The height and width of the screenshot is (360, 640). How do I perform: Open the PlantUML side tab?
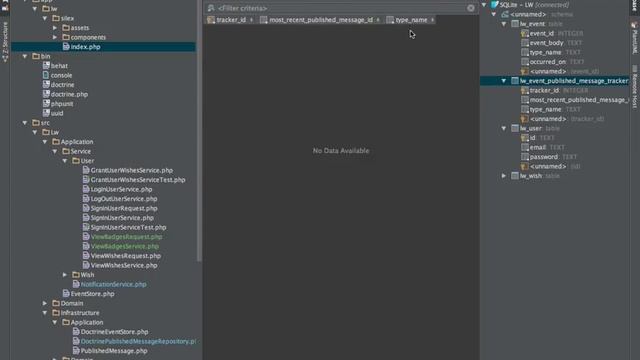pyautogui.click(x=635, y=38)
